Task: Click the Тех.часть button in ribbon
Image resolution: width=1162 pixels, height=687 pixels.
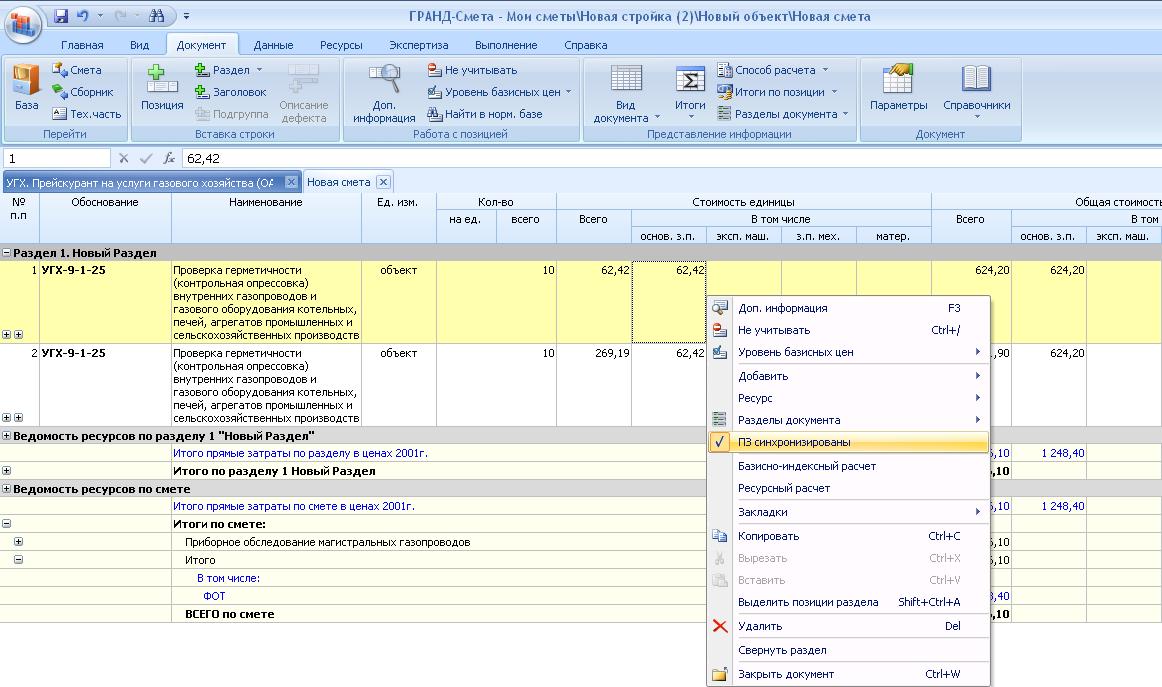Action: coord(87,114)
